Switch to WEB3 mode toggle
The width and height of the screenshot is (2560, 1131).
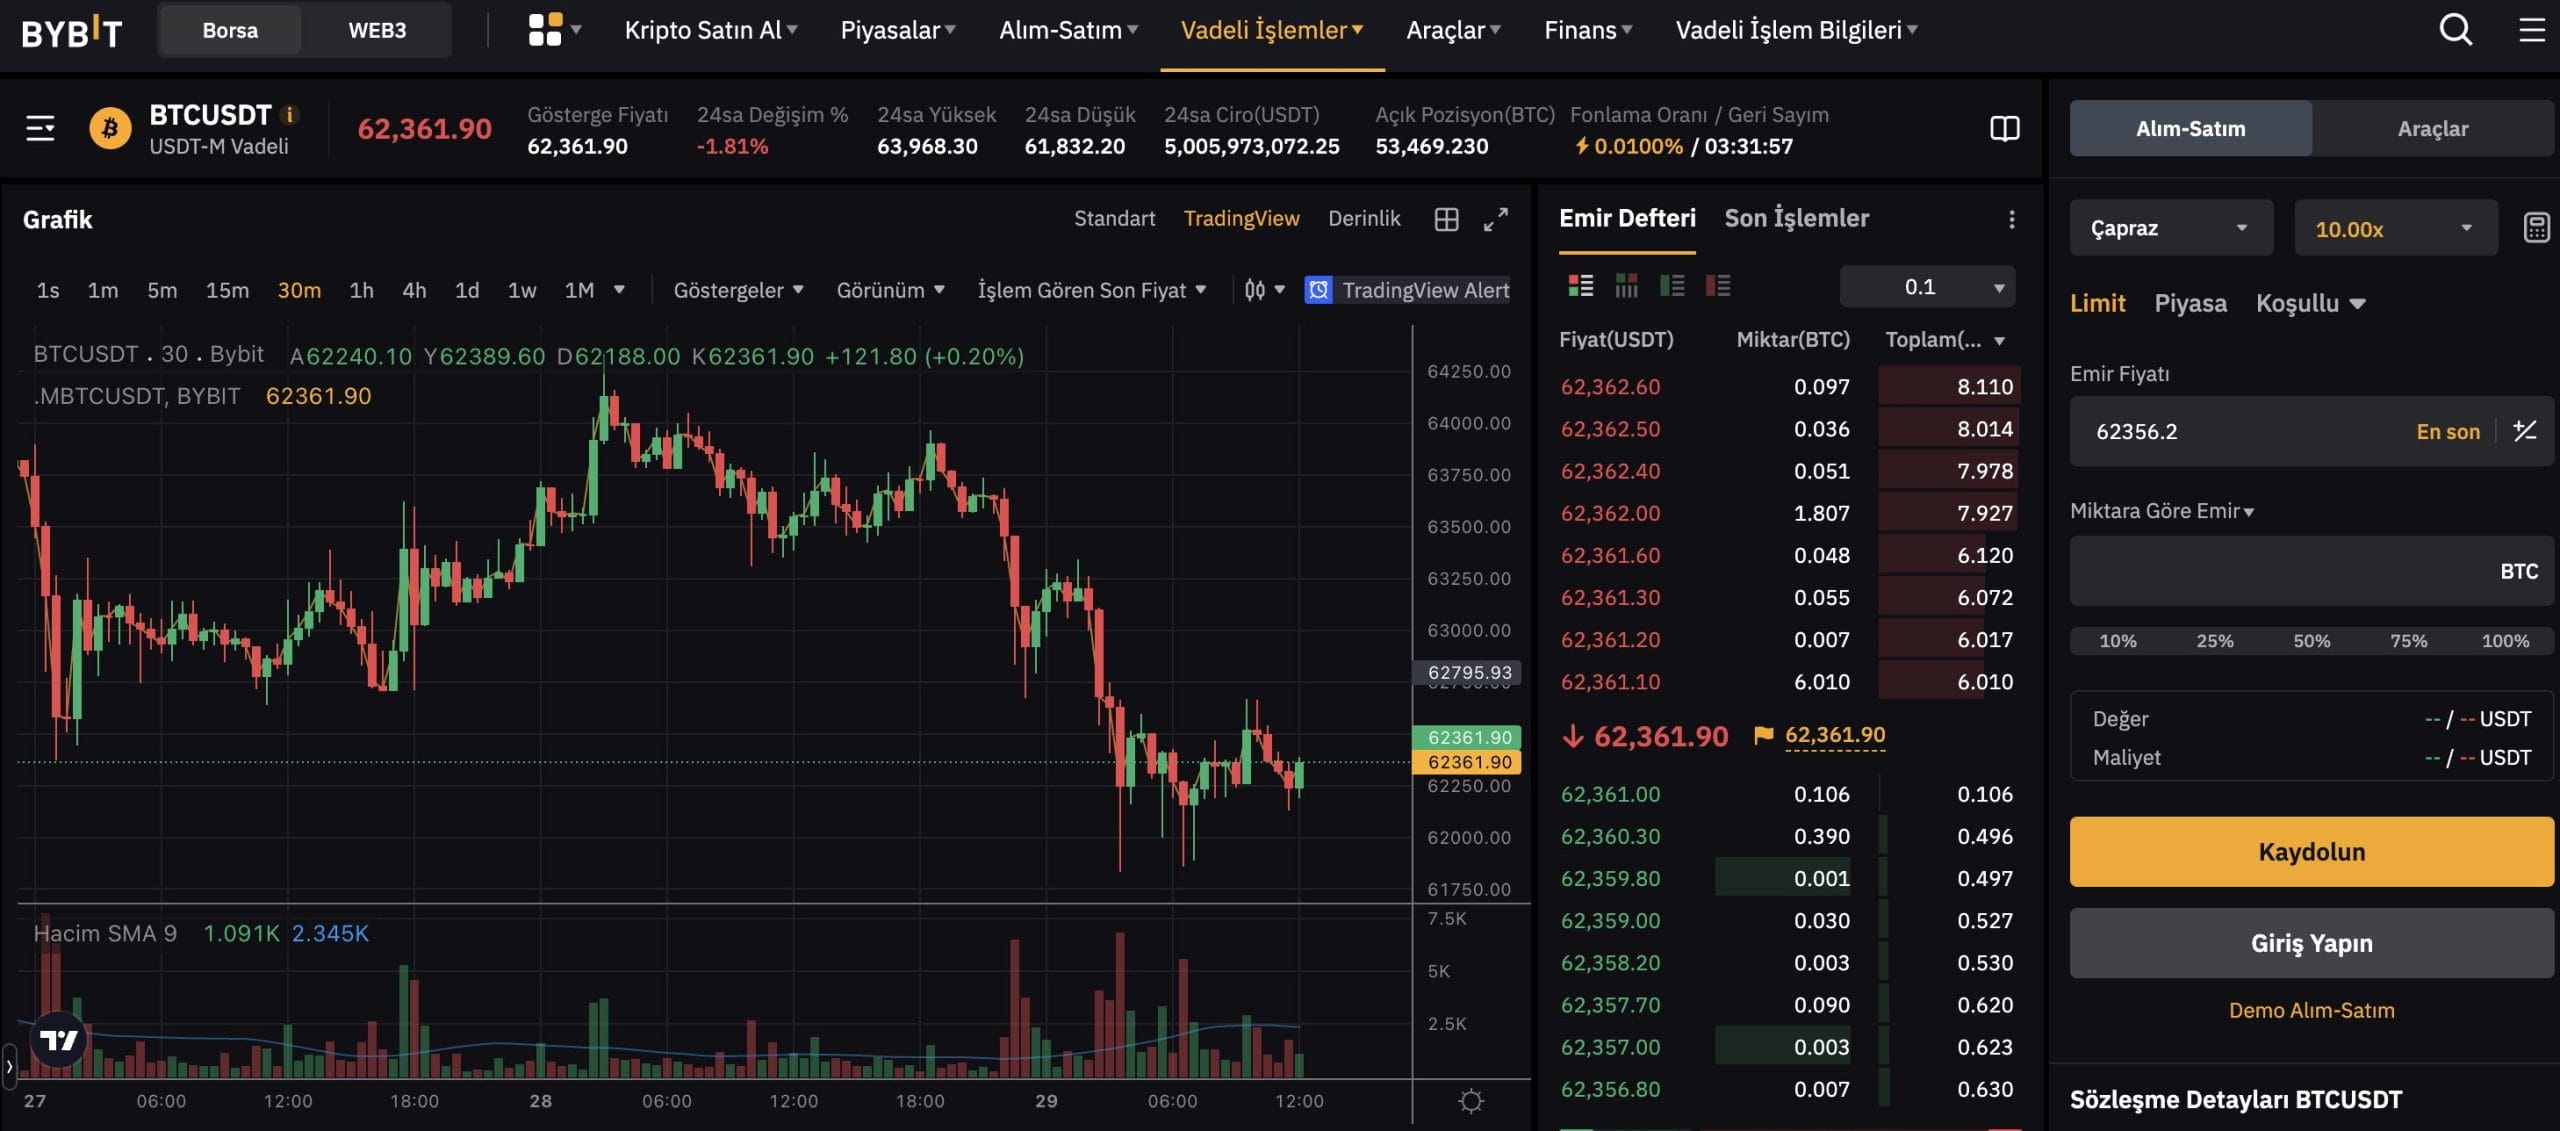point(377,30)
